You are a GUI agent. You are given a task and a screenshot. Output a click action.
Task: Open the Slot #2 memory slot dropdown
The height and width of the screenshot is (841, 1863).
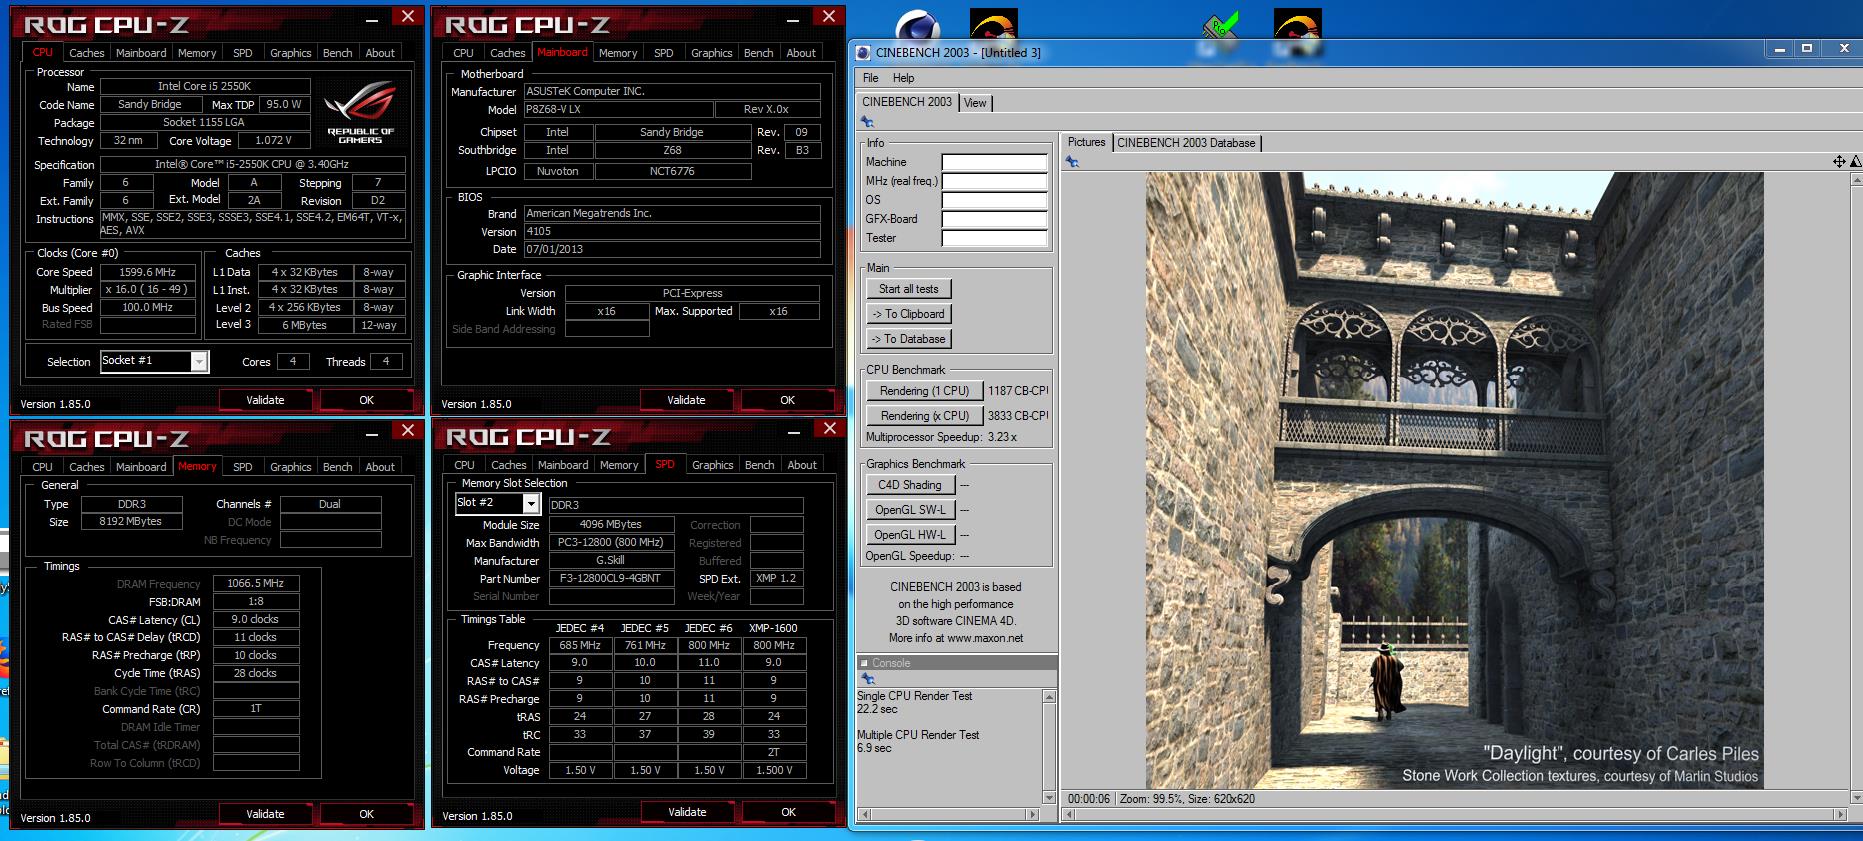tap(531, 504)
